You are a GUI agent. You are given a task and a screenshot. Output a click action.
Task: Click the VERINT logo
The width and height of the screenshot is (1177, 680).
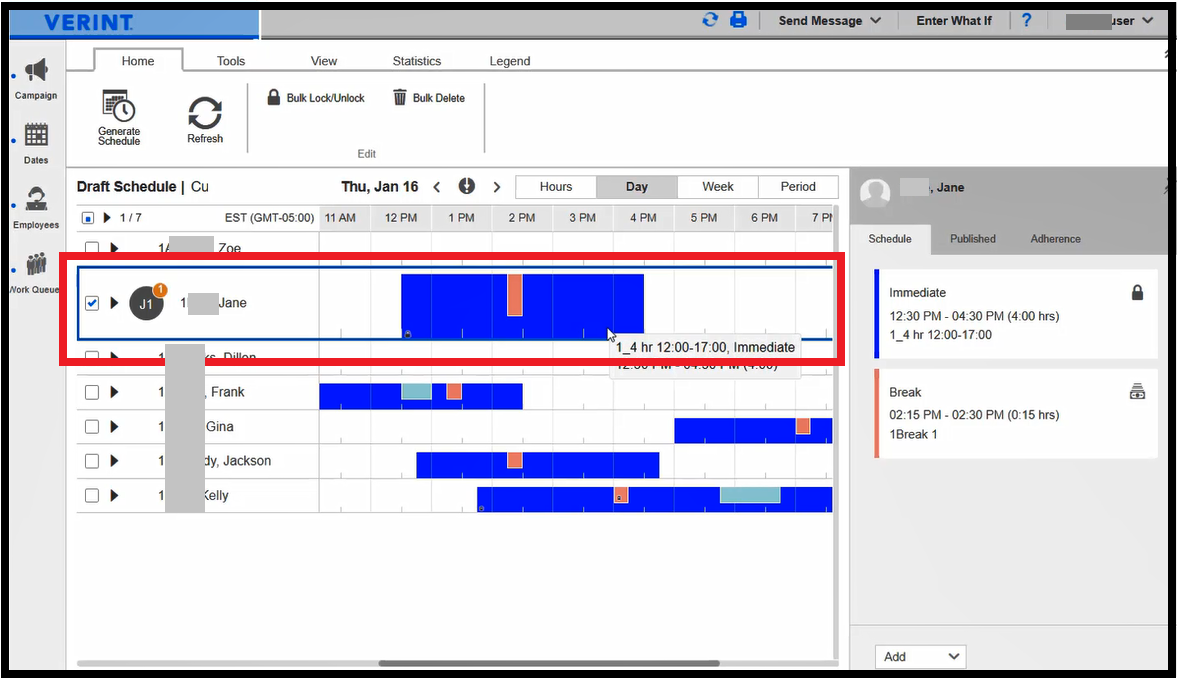(x=89, y=23)
